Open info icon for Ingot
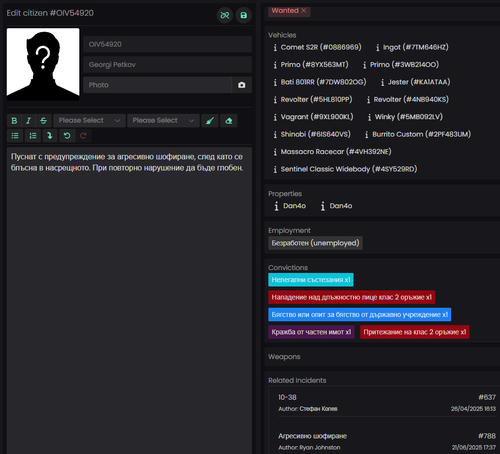 tap(377, 48)
